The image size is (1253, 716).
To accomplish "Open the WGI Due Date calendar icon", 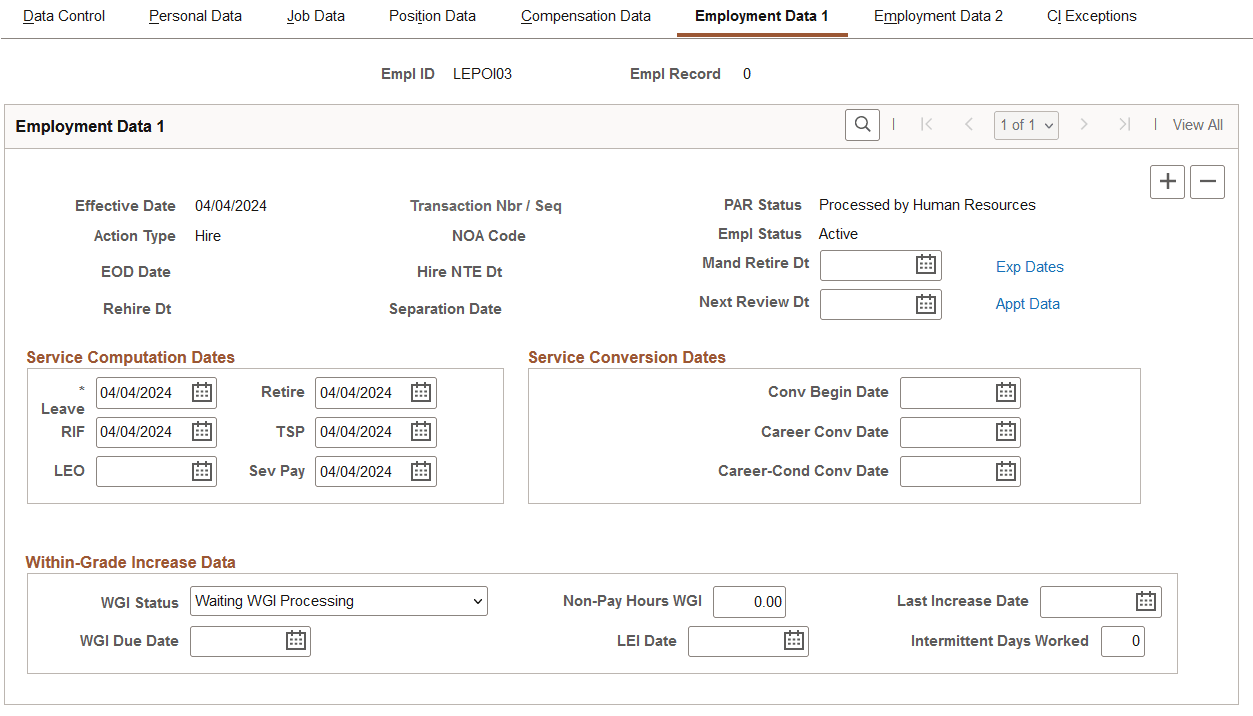I will 295,640.
